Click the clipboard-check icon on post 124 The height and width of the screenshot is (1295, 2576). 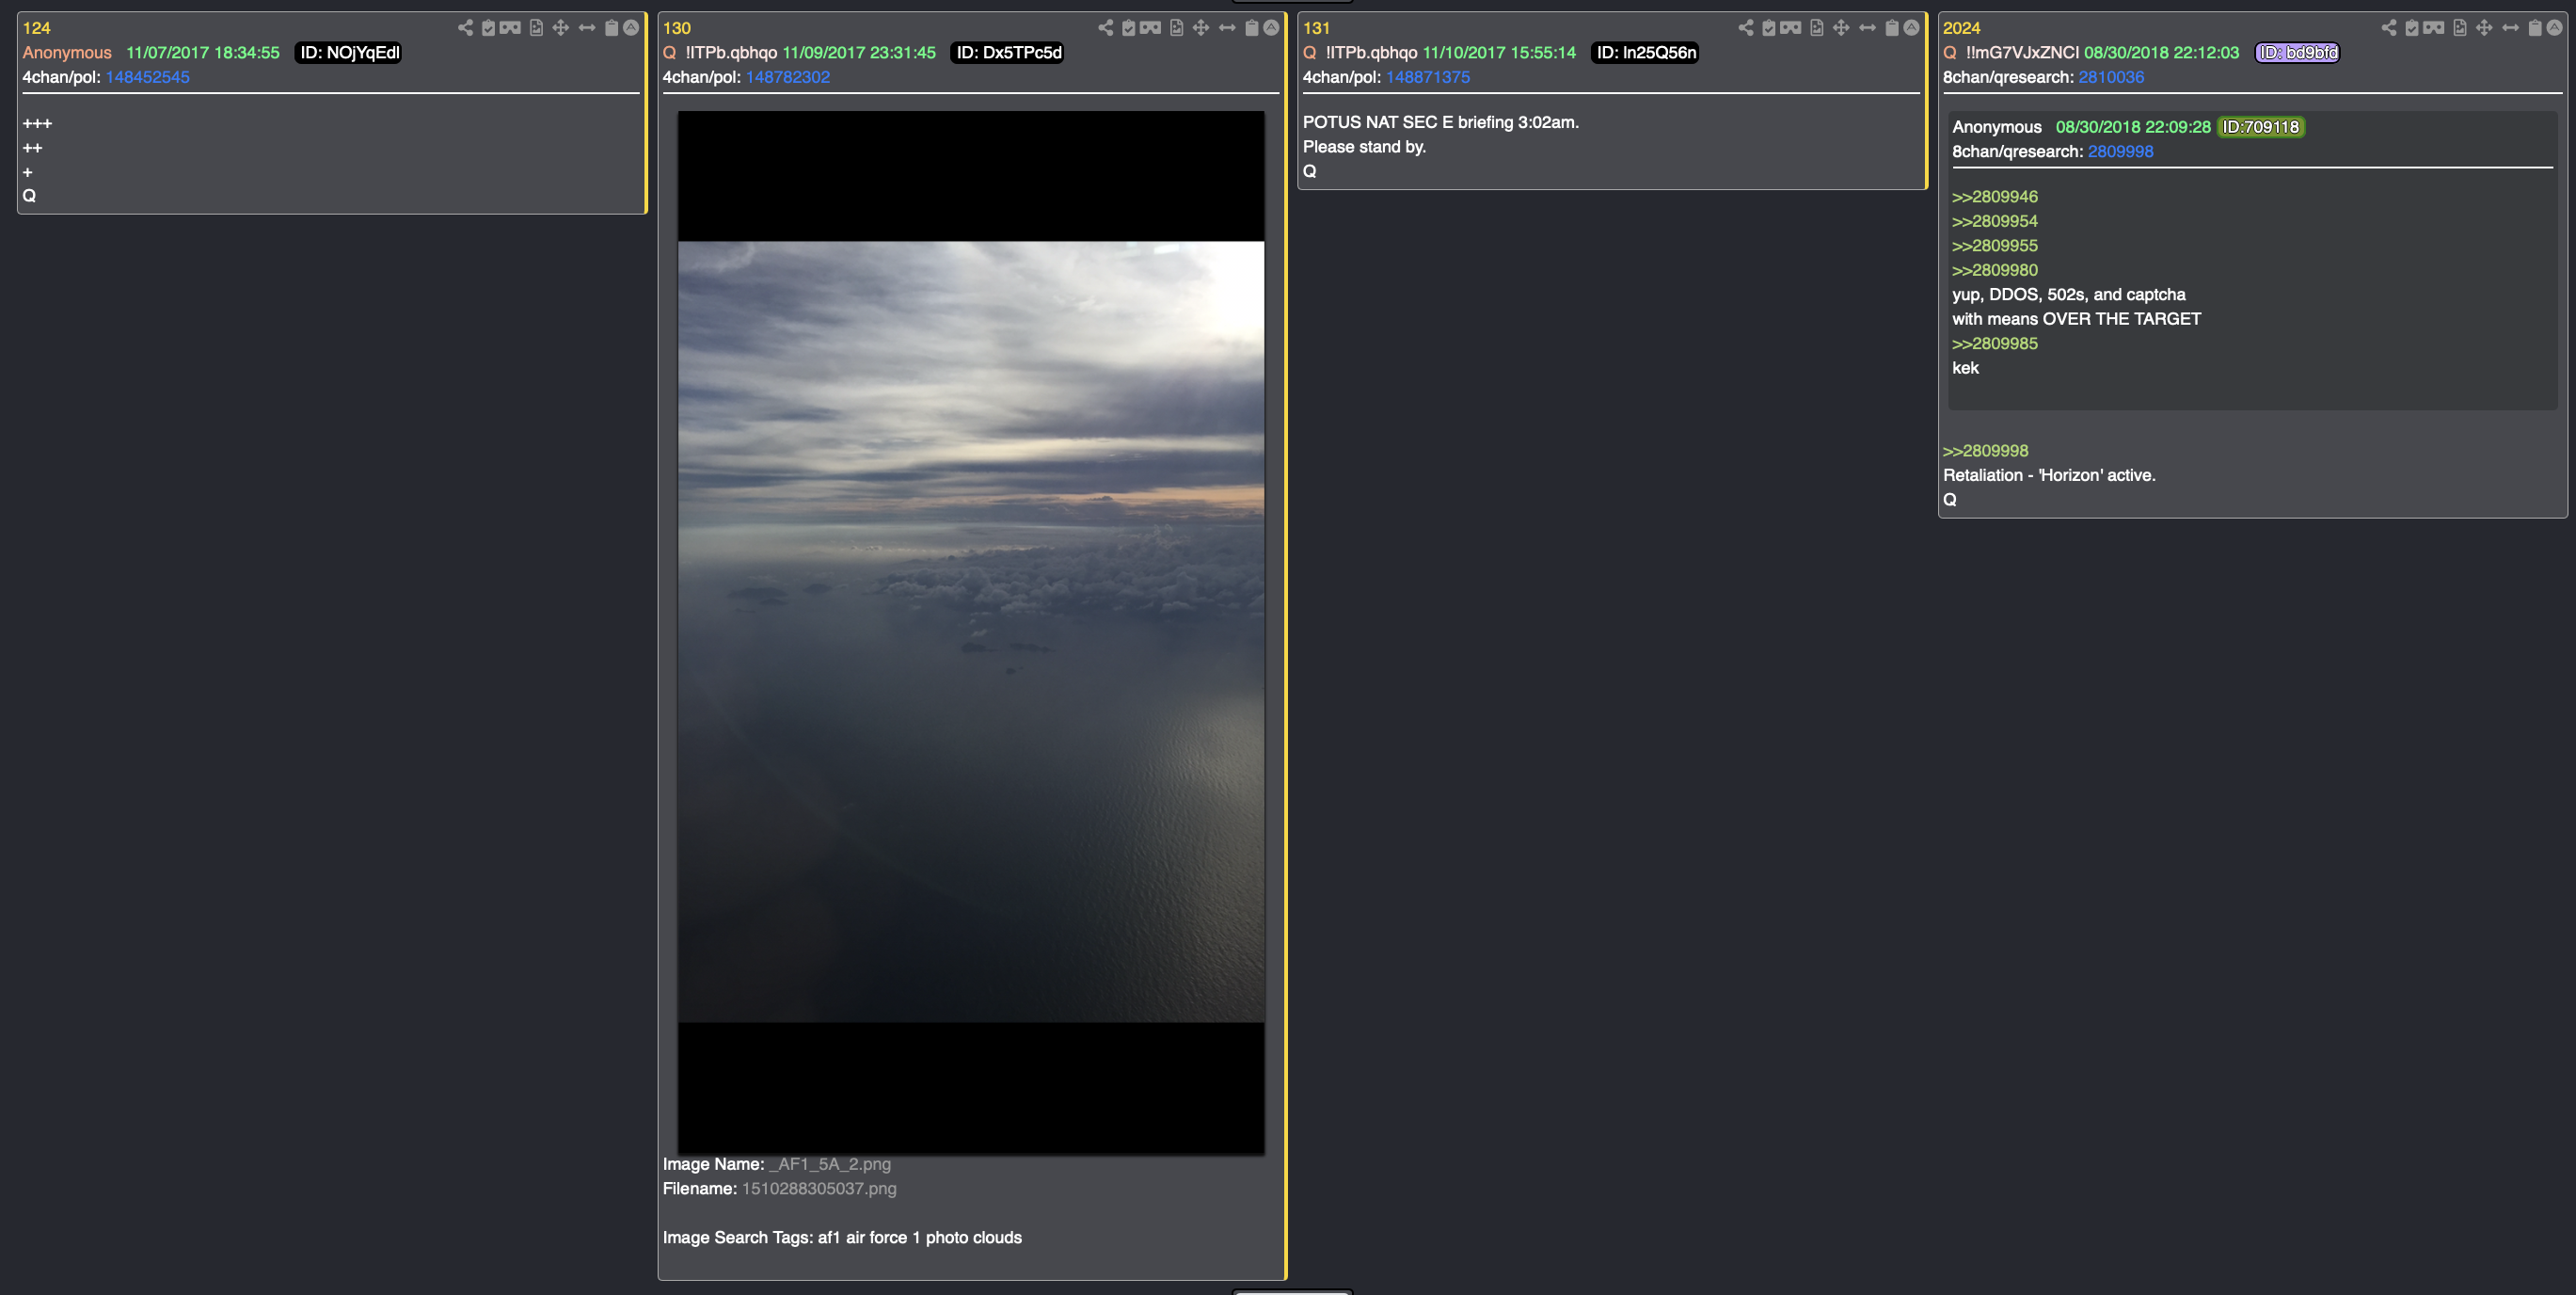coord(488,28)
